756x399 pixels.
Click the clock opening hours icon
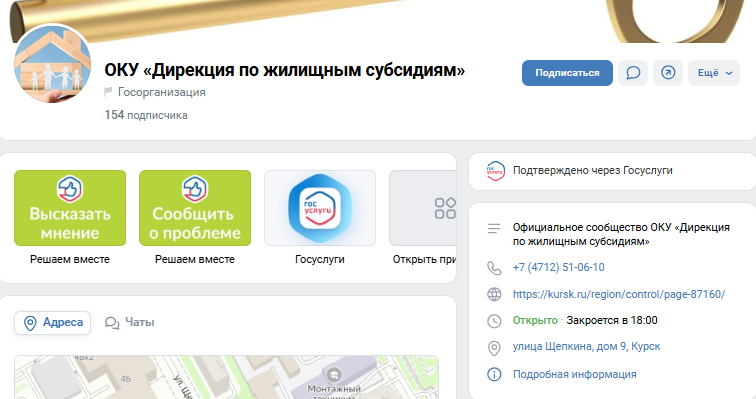click(x=494, y=321)
